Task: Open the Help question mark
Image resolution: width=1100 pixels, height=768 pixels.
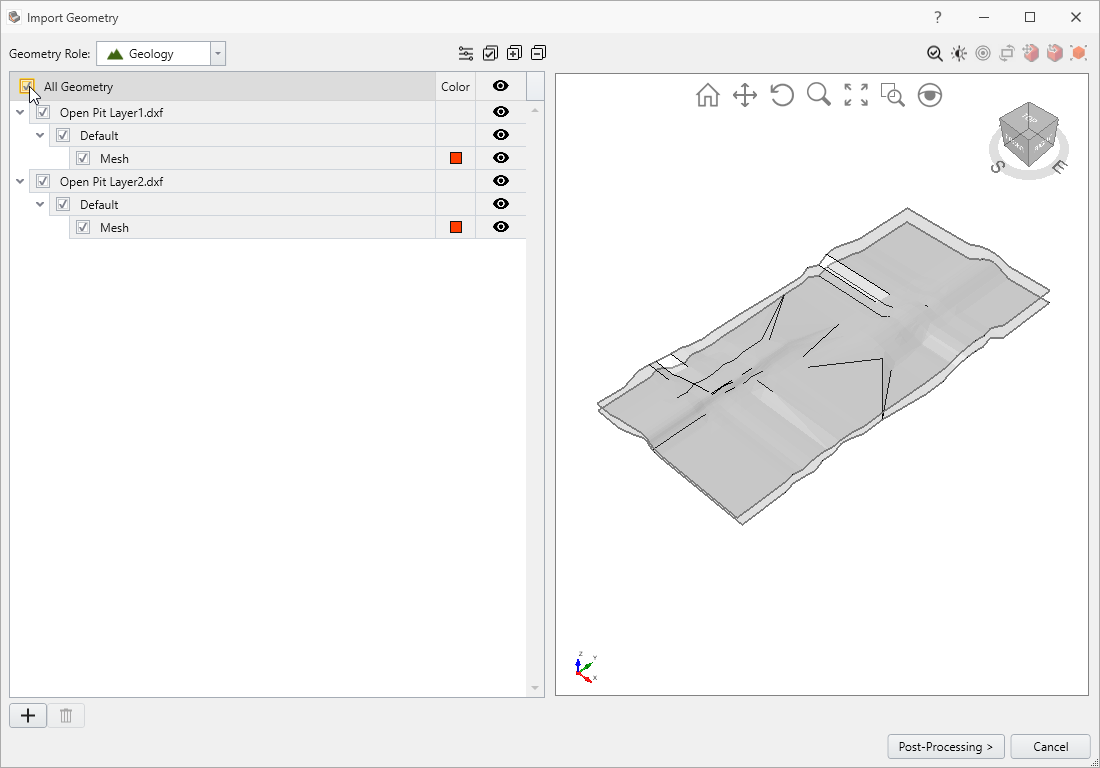Action: click(x=937, y=18)
